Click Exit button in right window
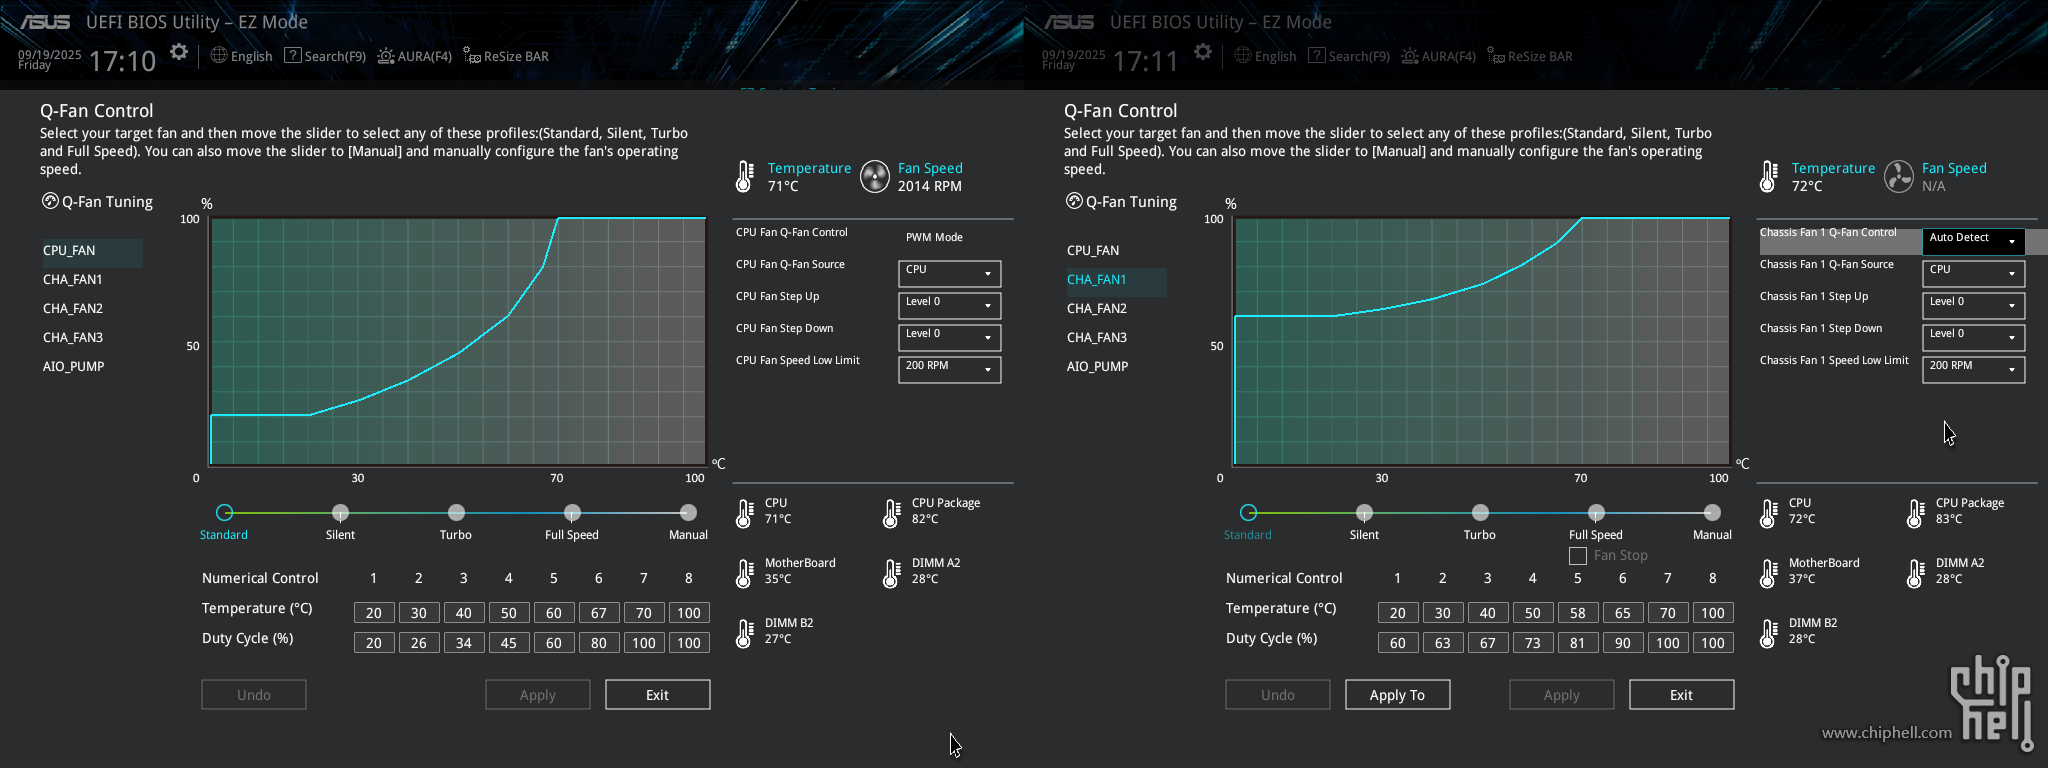 (x=1682, y=695)
